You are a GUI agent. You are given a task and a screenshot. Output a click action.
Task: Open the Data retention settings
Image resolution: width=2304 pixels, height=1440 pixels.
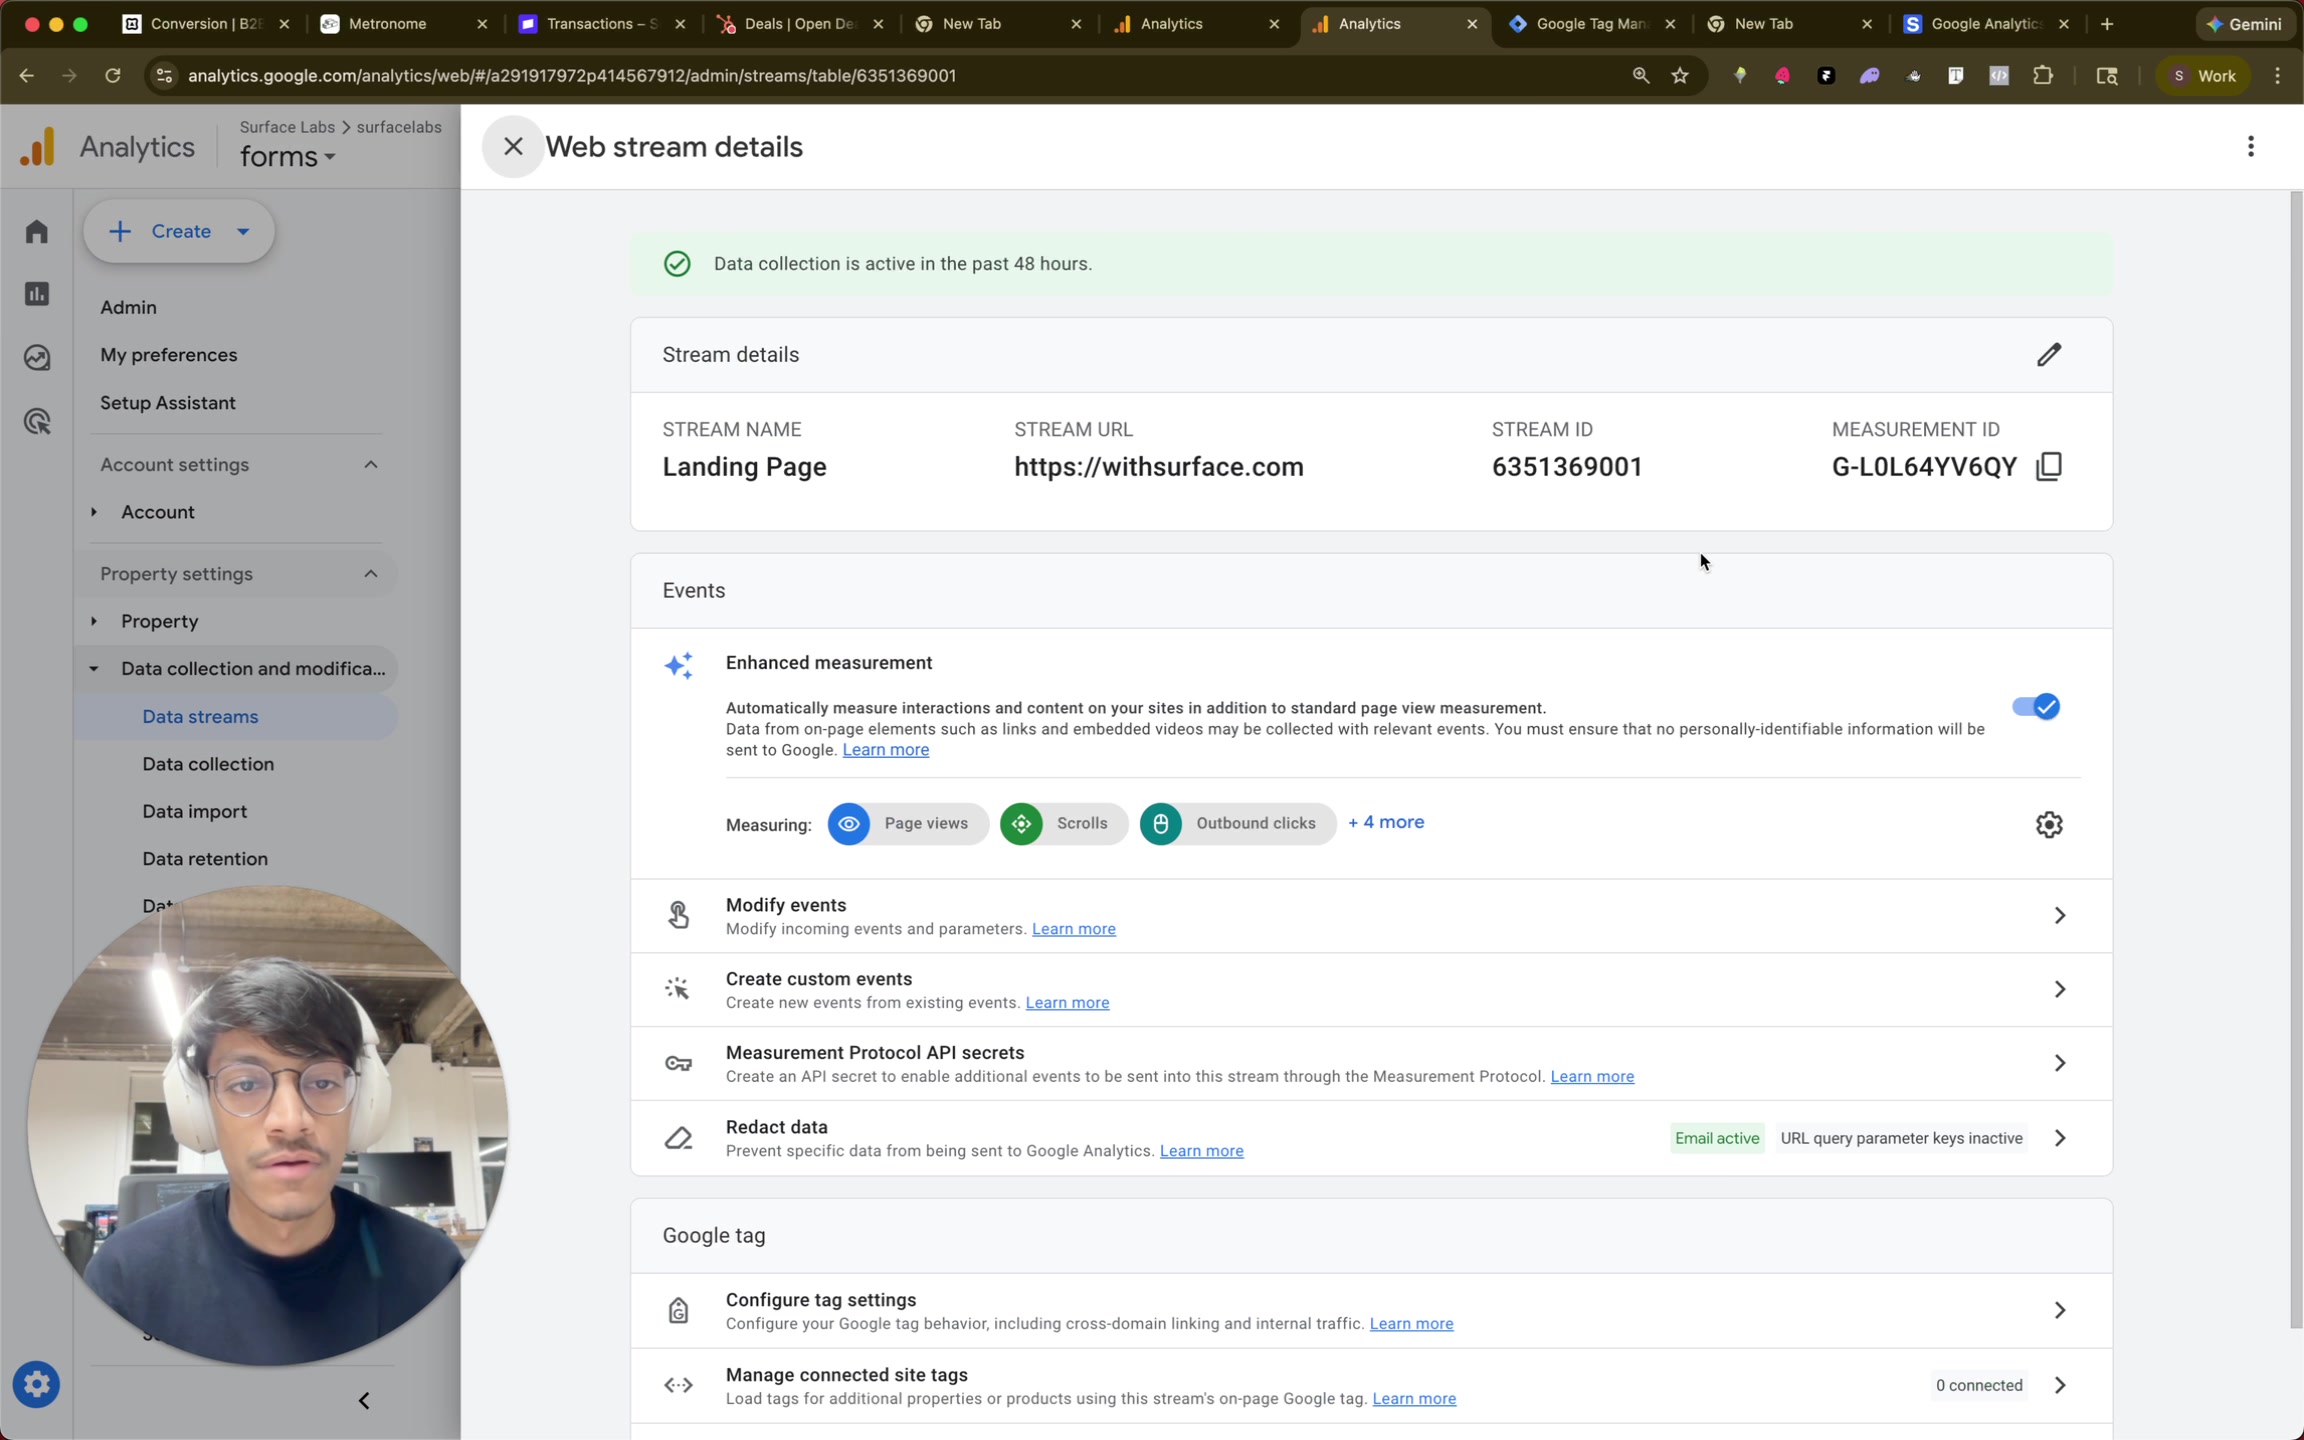coord(205,858)
